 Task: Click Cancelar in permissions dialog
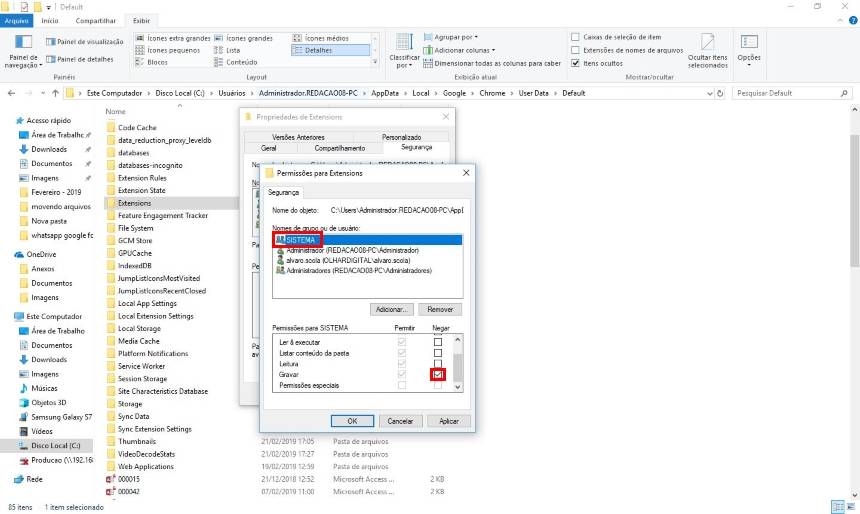pyautogui.click(x=400, y=421)
